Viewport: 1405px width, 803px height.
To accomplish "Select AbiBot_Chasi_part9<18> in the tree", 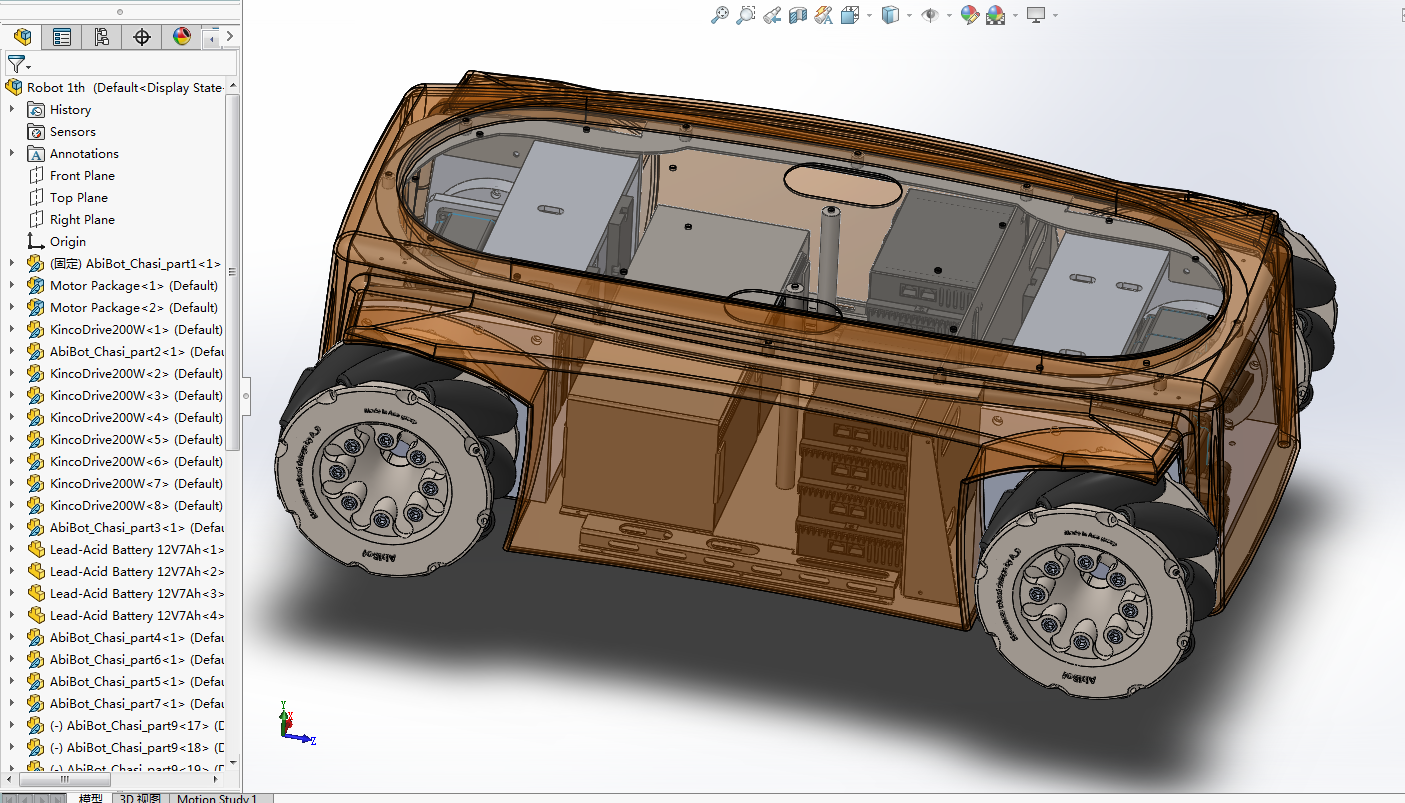I will 137,747.
